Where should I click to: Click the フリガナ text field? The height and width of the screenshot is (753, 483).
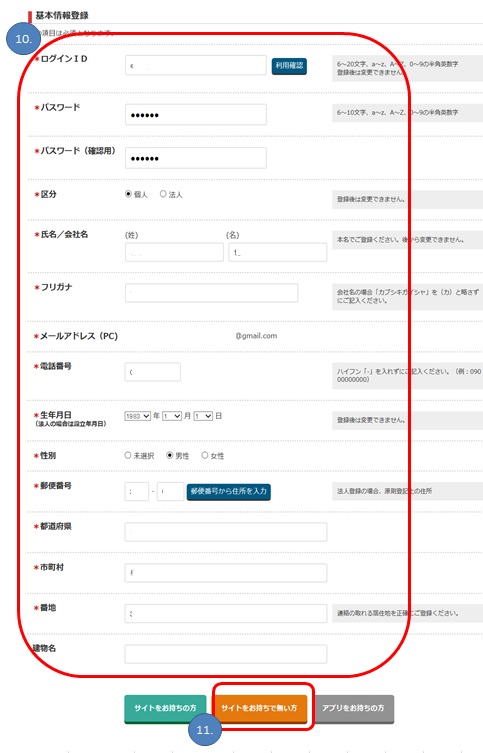(212, 293)
